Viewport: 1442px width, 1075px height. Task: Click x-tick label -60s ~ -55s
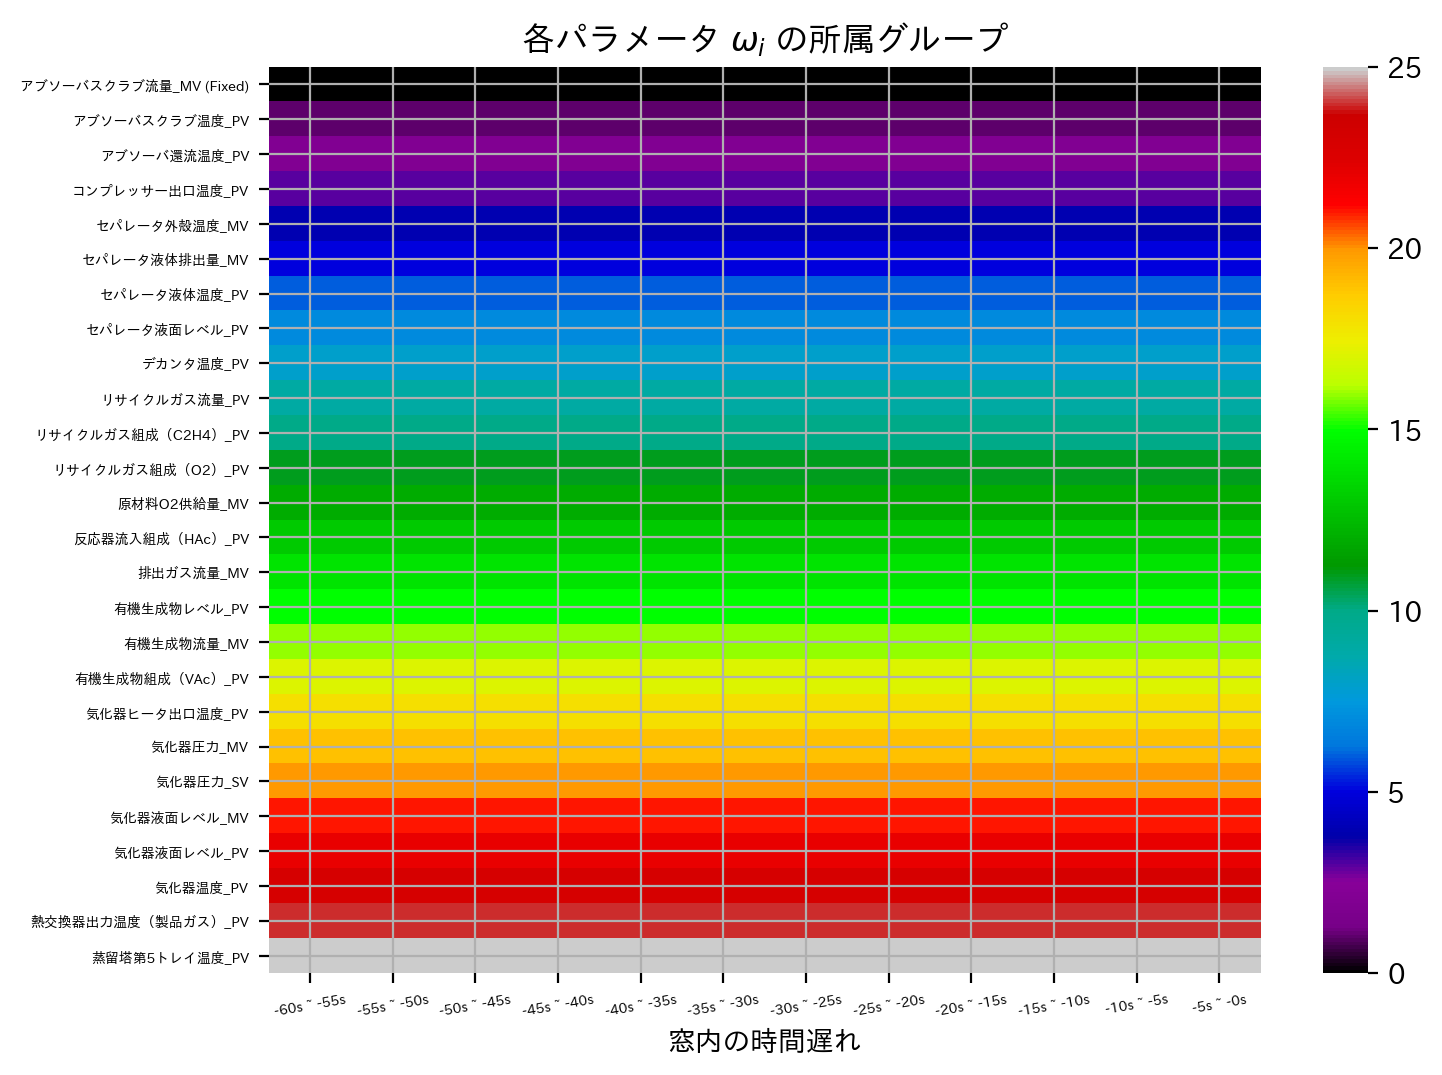[310, 1005]
